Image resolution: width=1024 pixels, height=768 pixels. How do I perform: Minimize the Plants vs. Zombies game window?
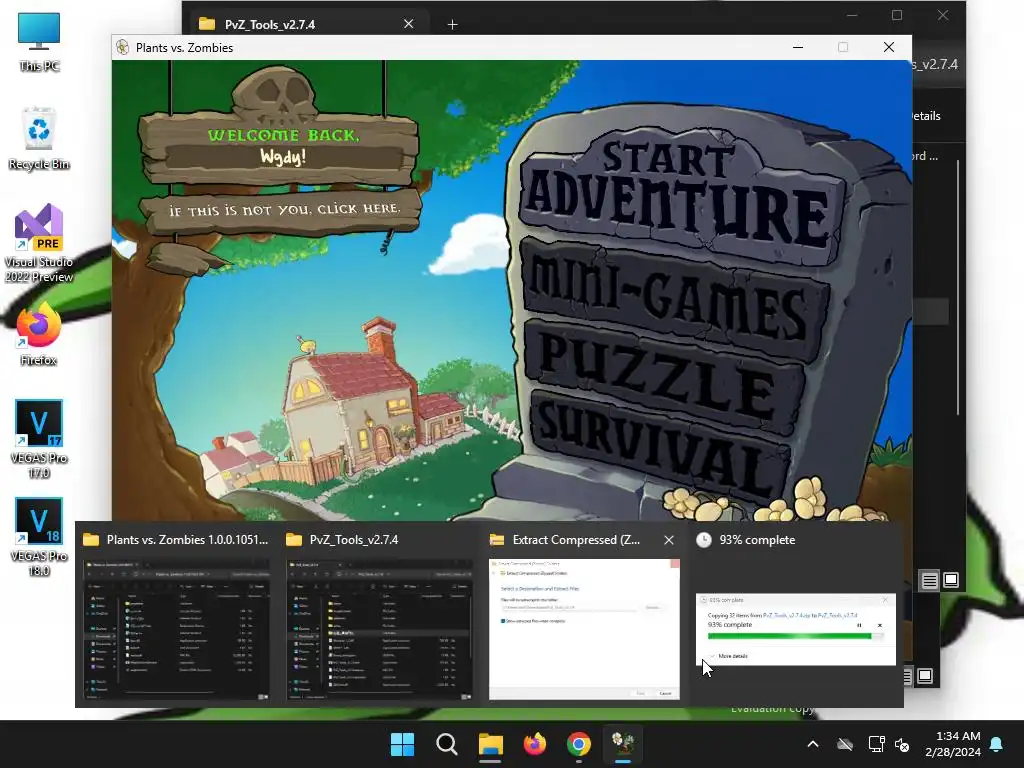[798, 47]
